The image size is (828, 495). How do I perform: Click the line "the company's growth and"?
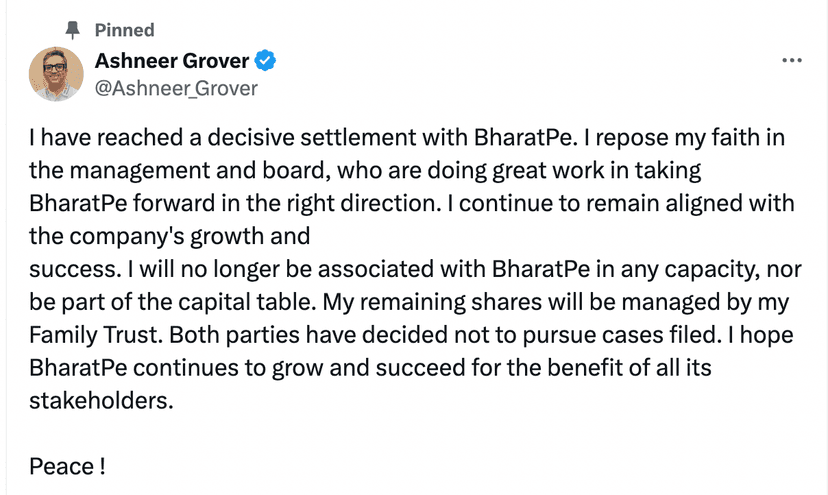coord(170,237)
